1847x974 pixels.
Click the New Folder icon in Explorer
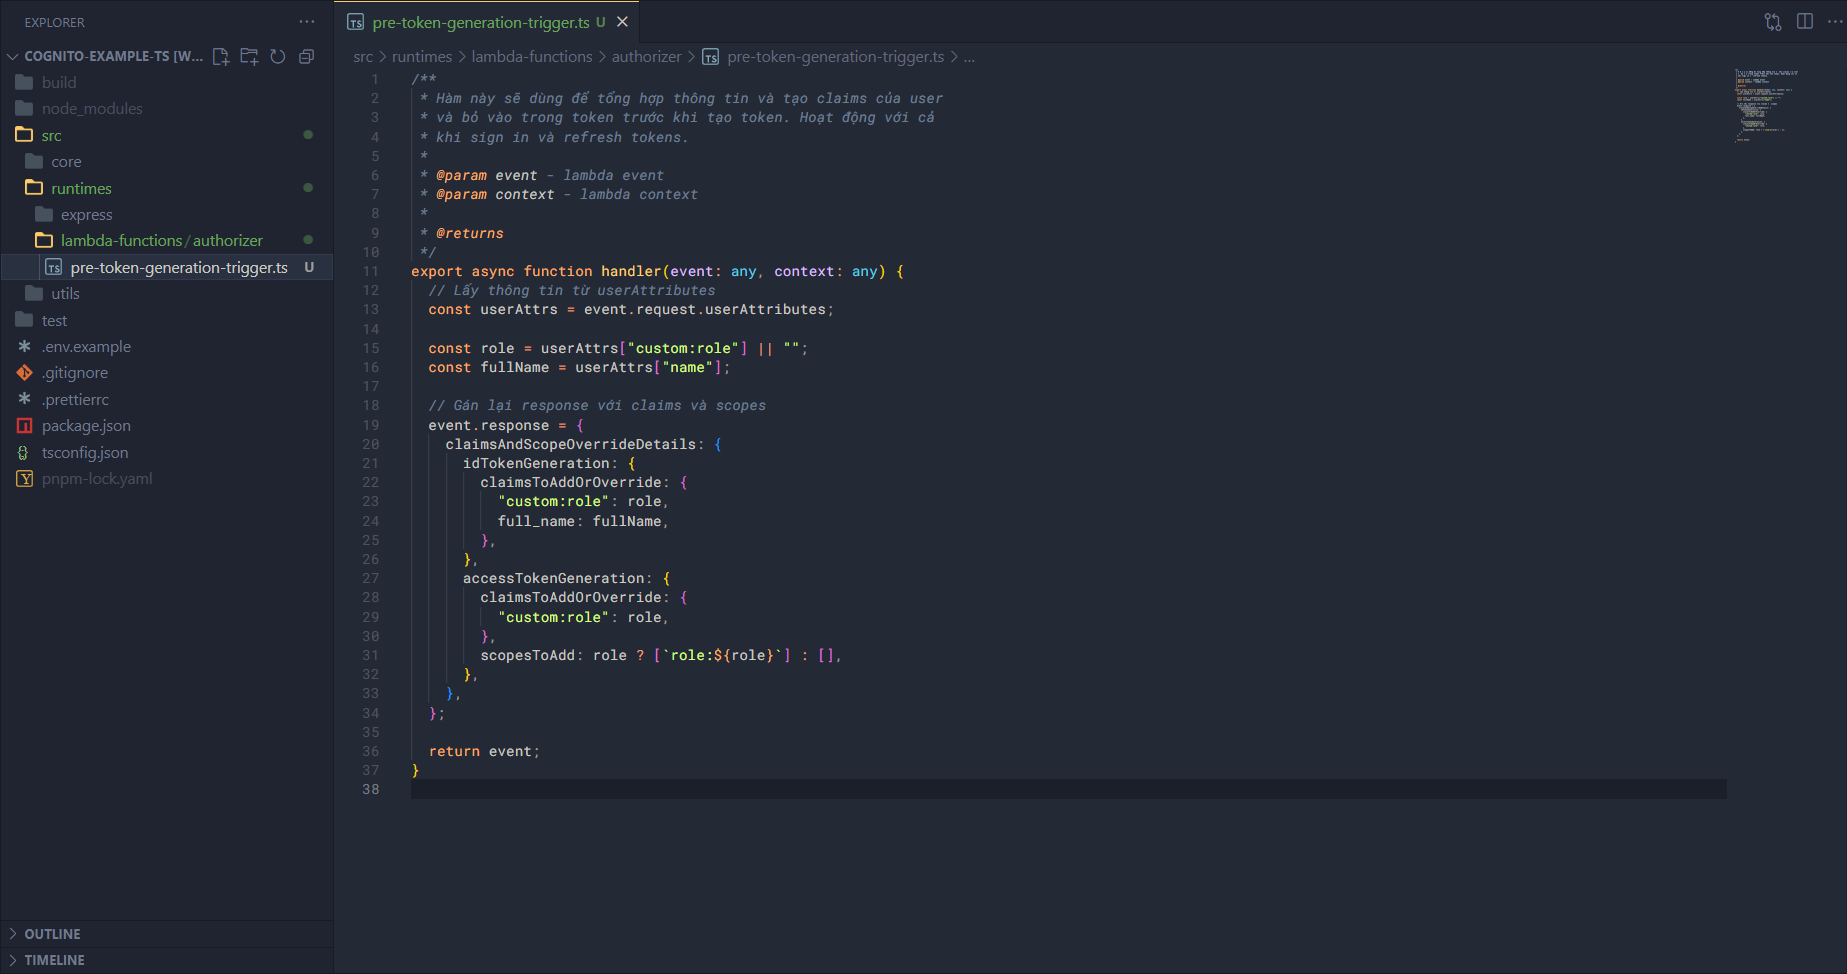point(249,57)
